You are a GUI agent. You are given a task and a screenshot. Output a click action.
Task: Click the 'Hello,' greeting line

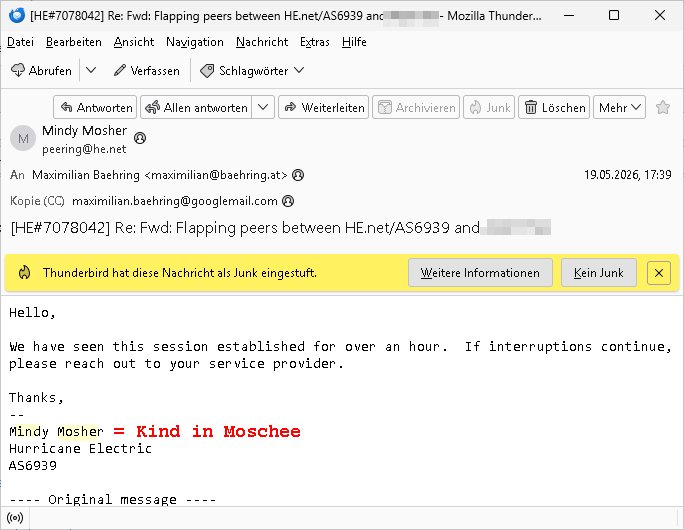(33, 313)
